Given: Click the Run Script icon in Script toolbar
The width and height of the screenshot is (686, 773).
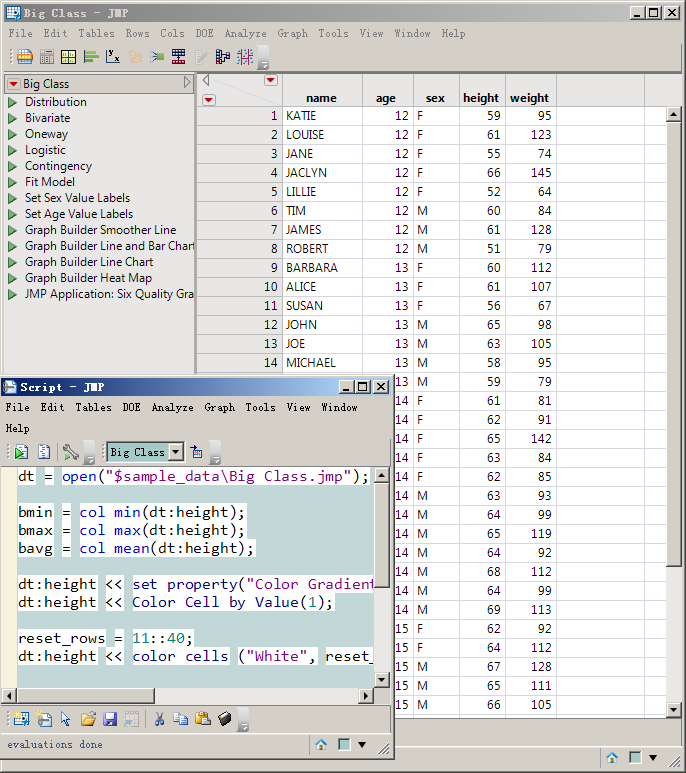Looking at the screenshot, I should [x=22, y=452].
